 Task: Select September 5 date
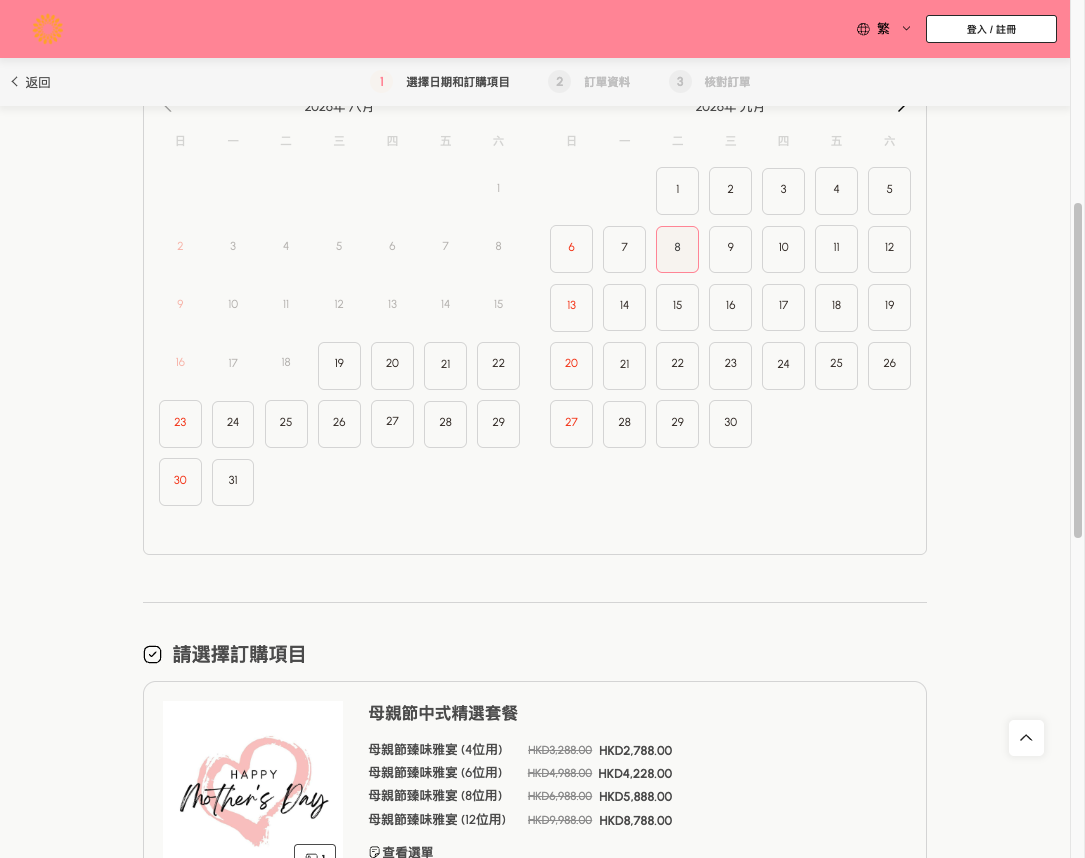pyautogui.click(x=889, y=191)
